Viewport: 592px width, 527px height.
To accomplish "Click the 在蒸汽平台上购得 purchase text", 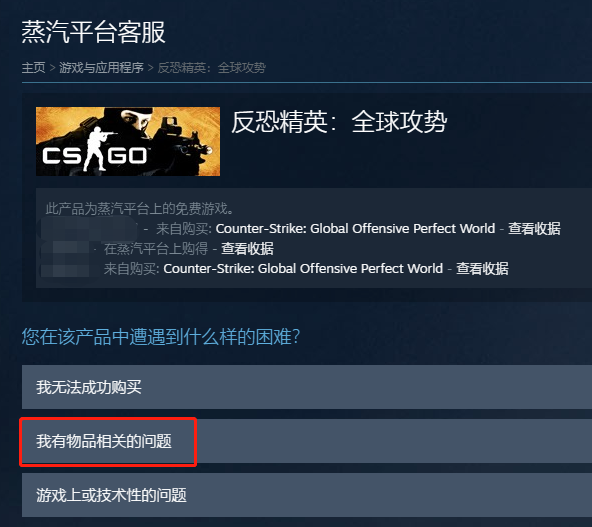I will (x=156, y=249).
